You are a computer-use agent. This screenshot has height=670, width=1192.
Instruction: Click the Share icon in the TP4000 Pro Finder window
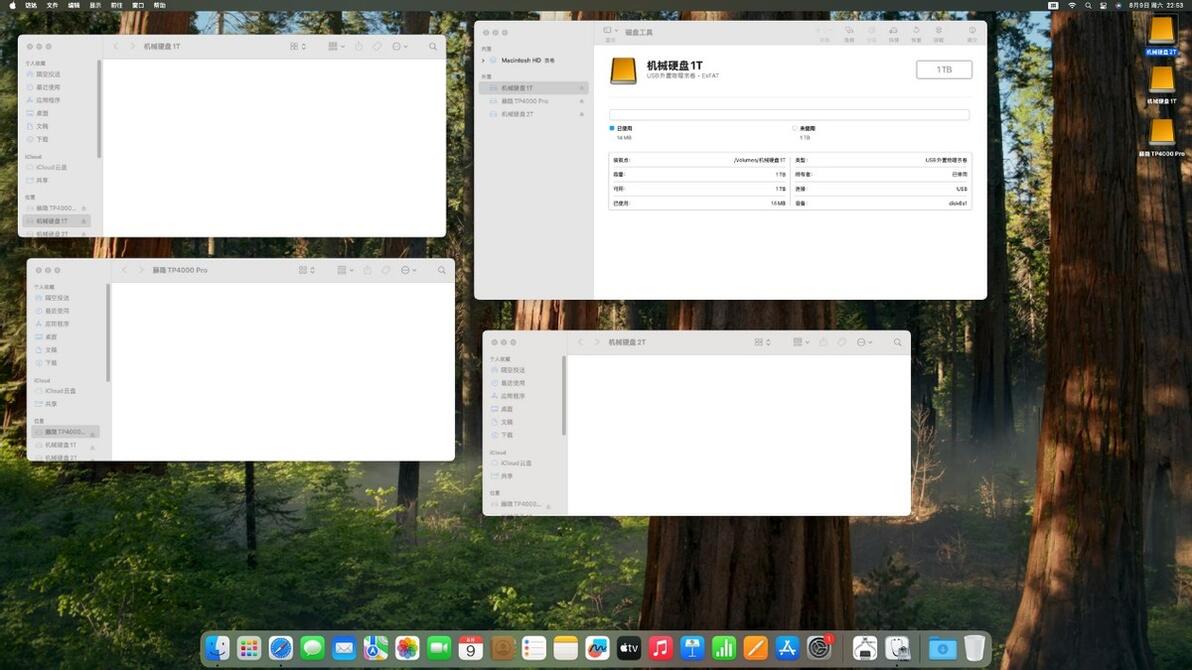[367, 270]
